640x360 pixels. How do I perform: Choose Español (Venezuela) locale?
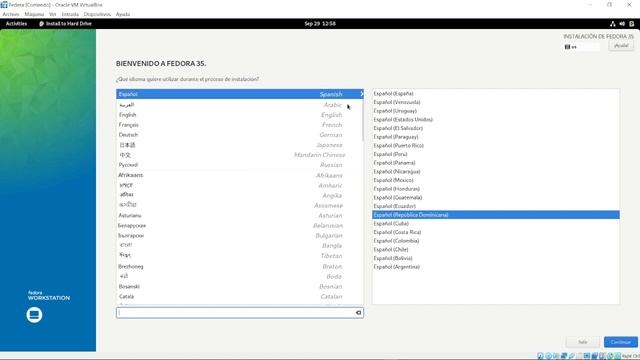[x=496, y=102]
